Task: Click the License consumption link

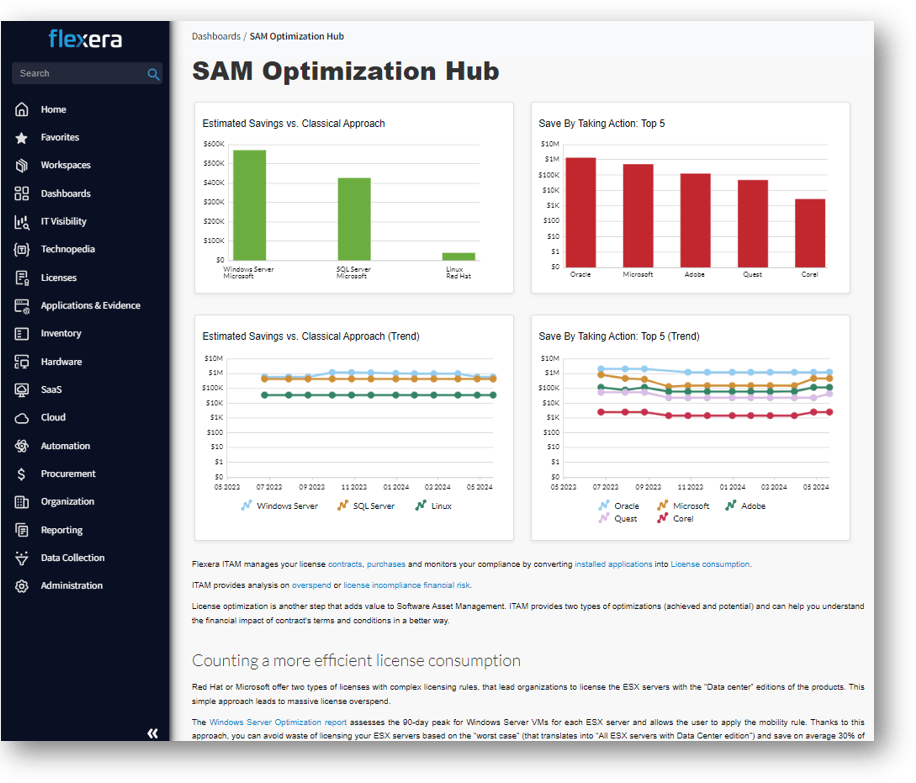Action: click(x=710, y=564)
